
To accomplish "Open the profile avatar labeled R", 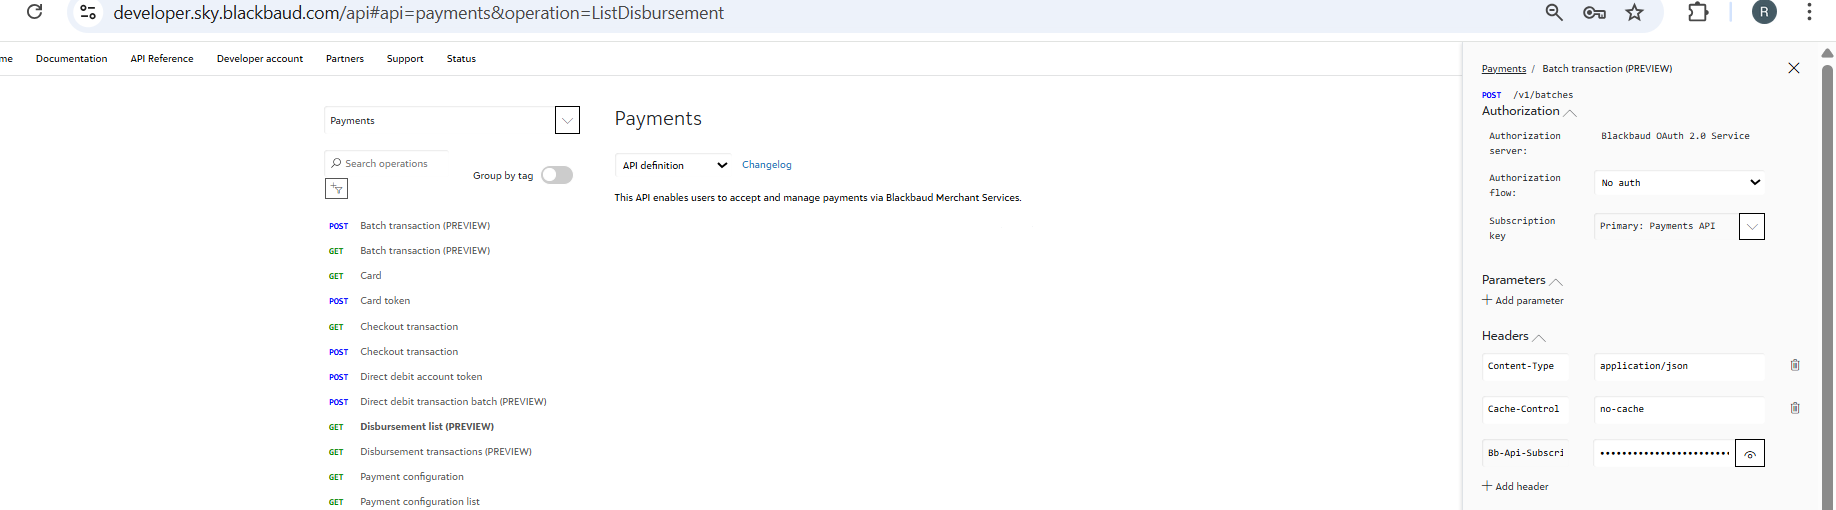I will 1764,12.
